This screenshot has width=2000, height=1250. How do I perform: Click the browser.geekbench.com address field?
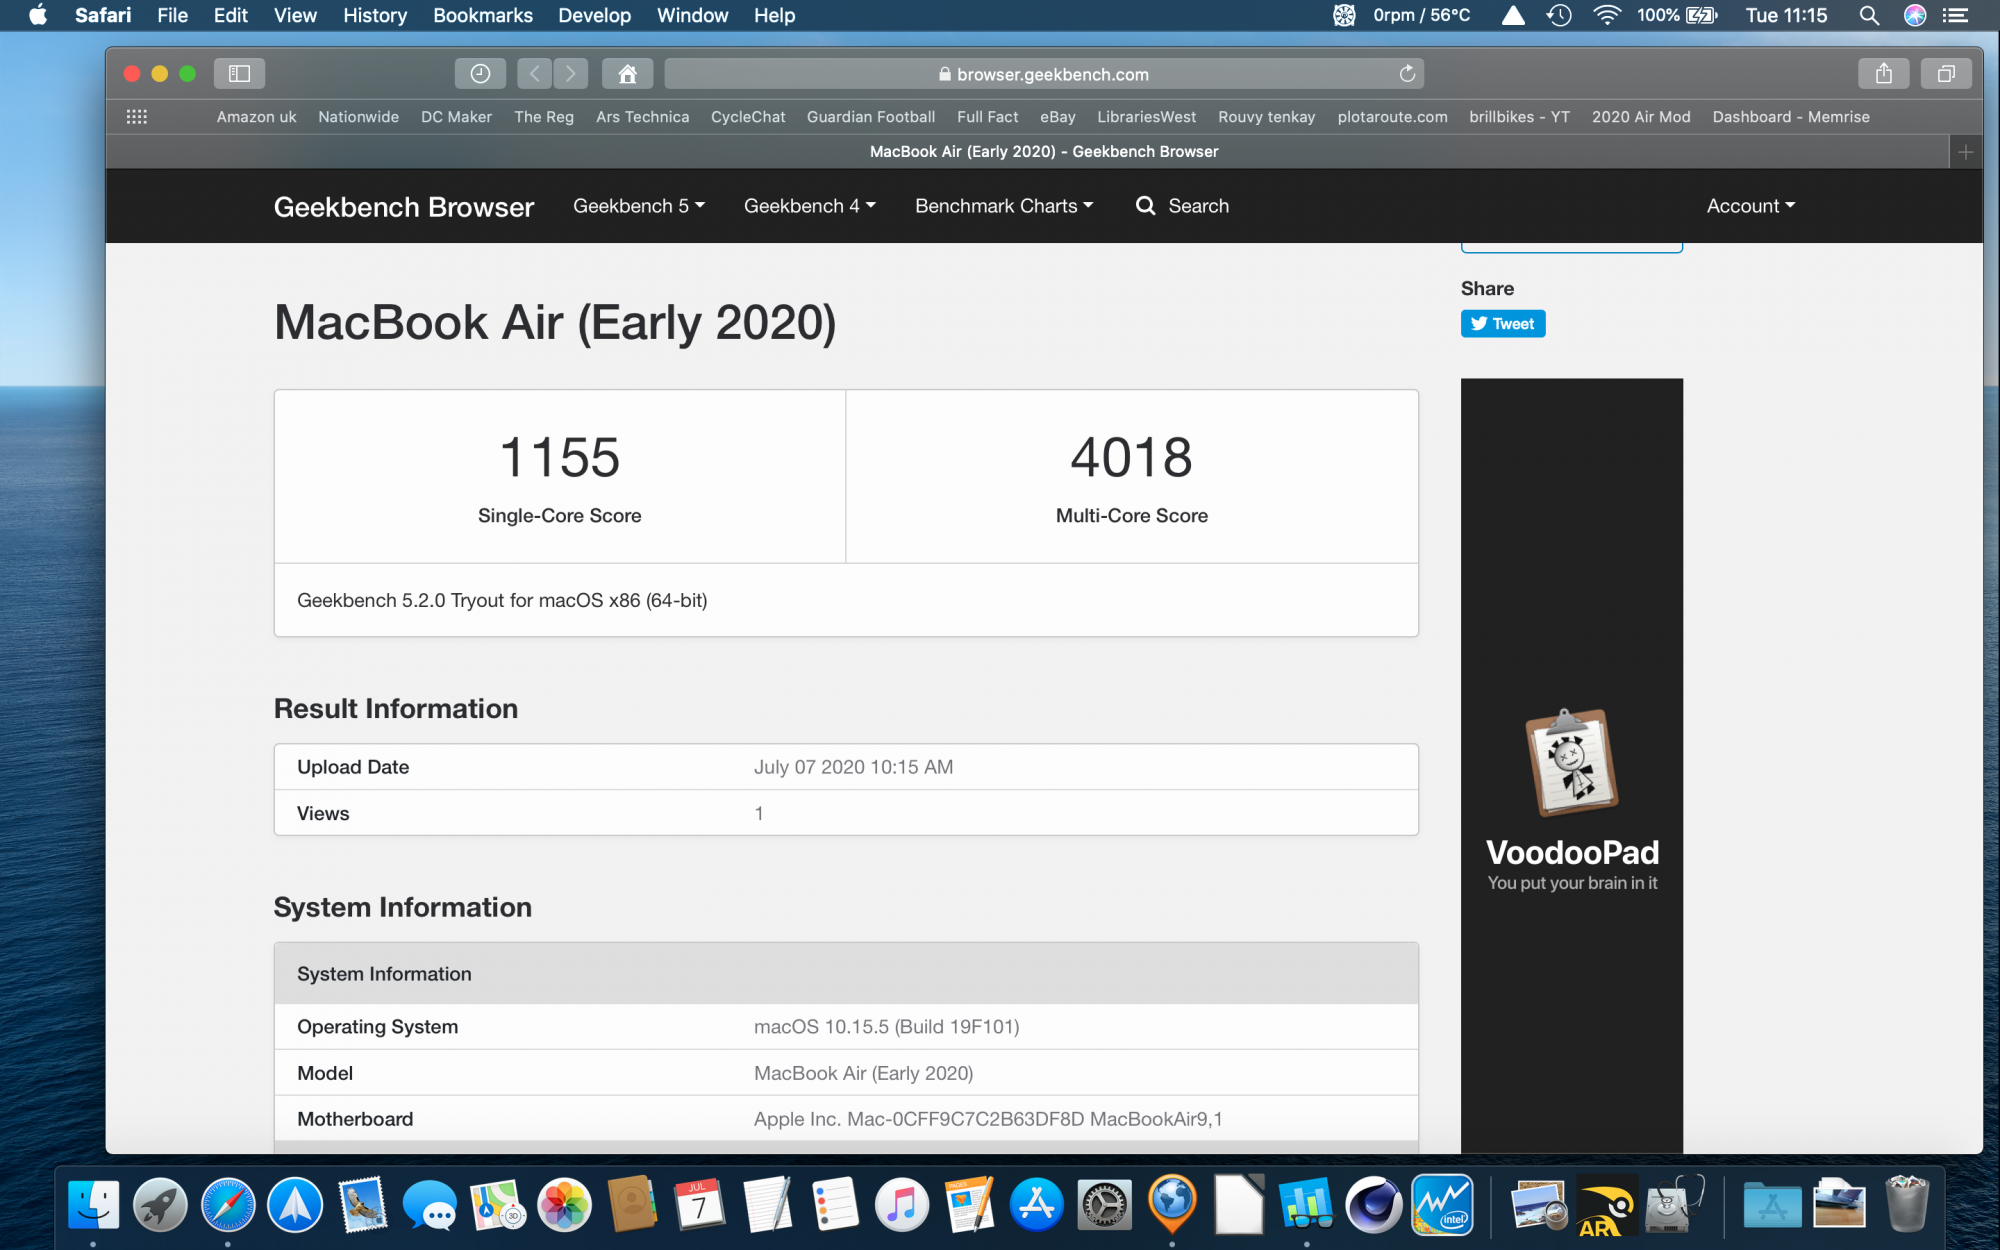[x=1044, y=74]
